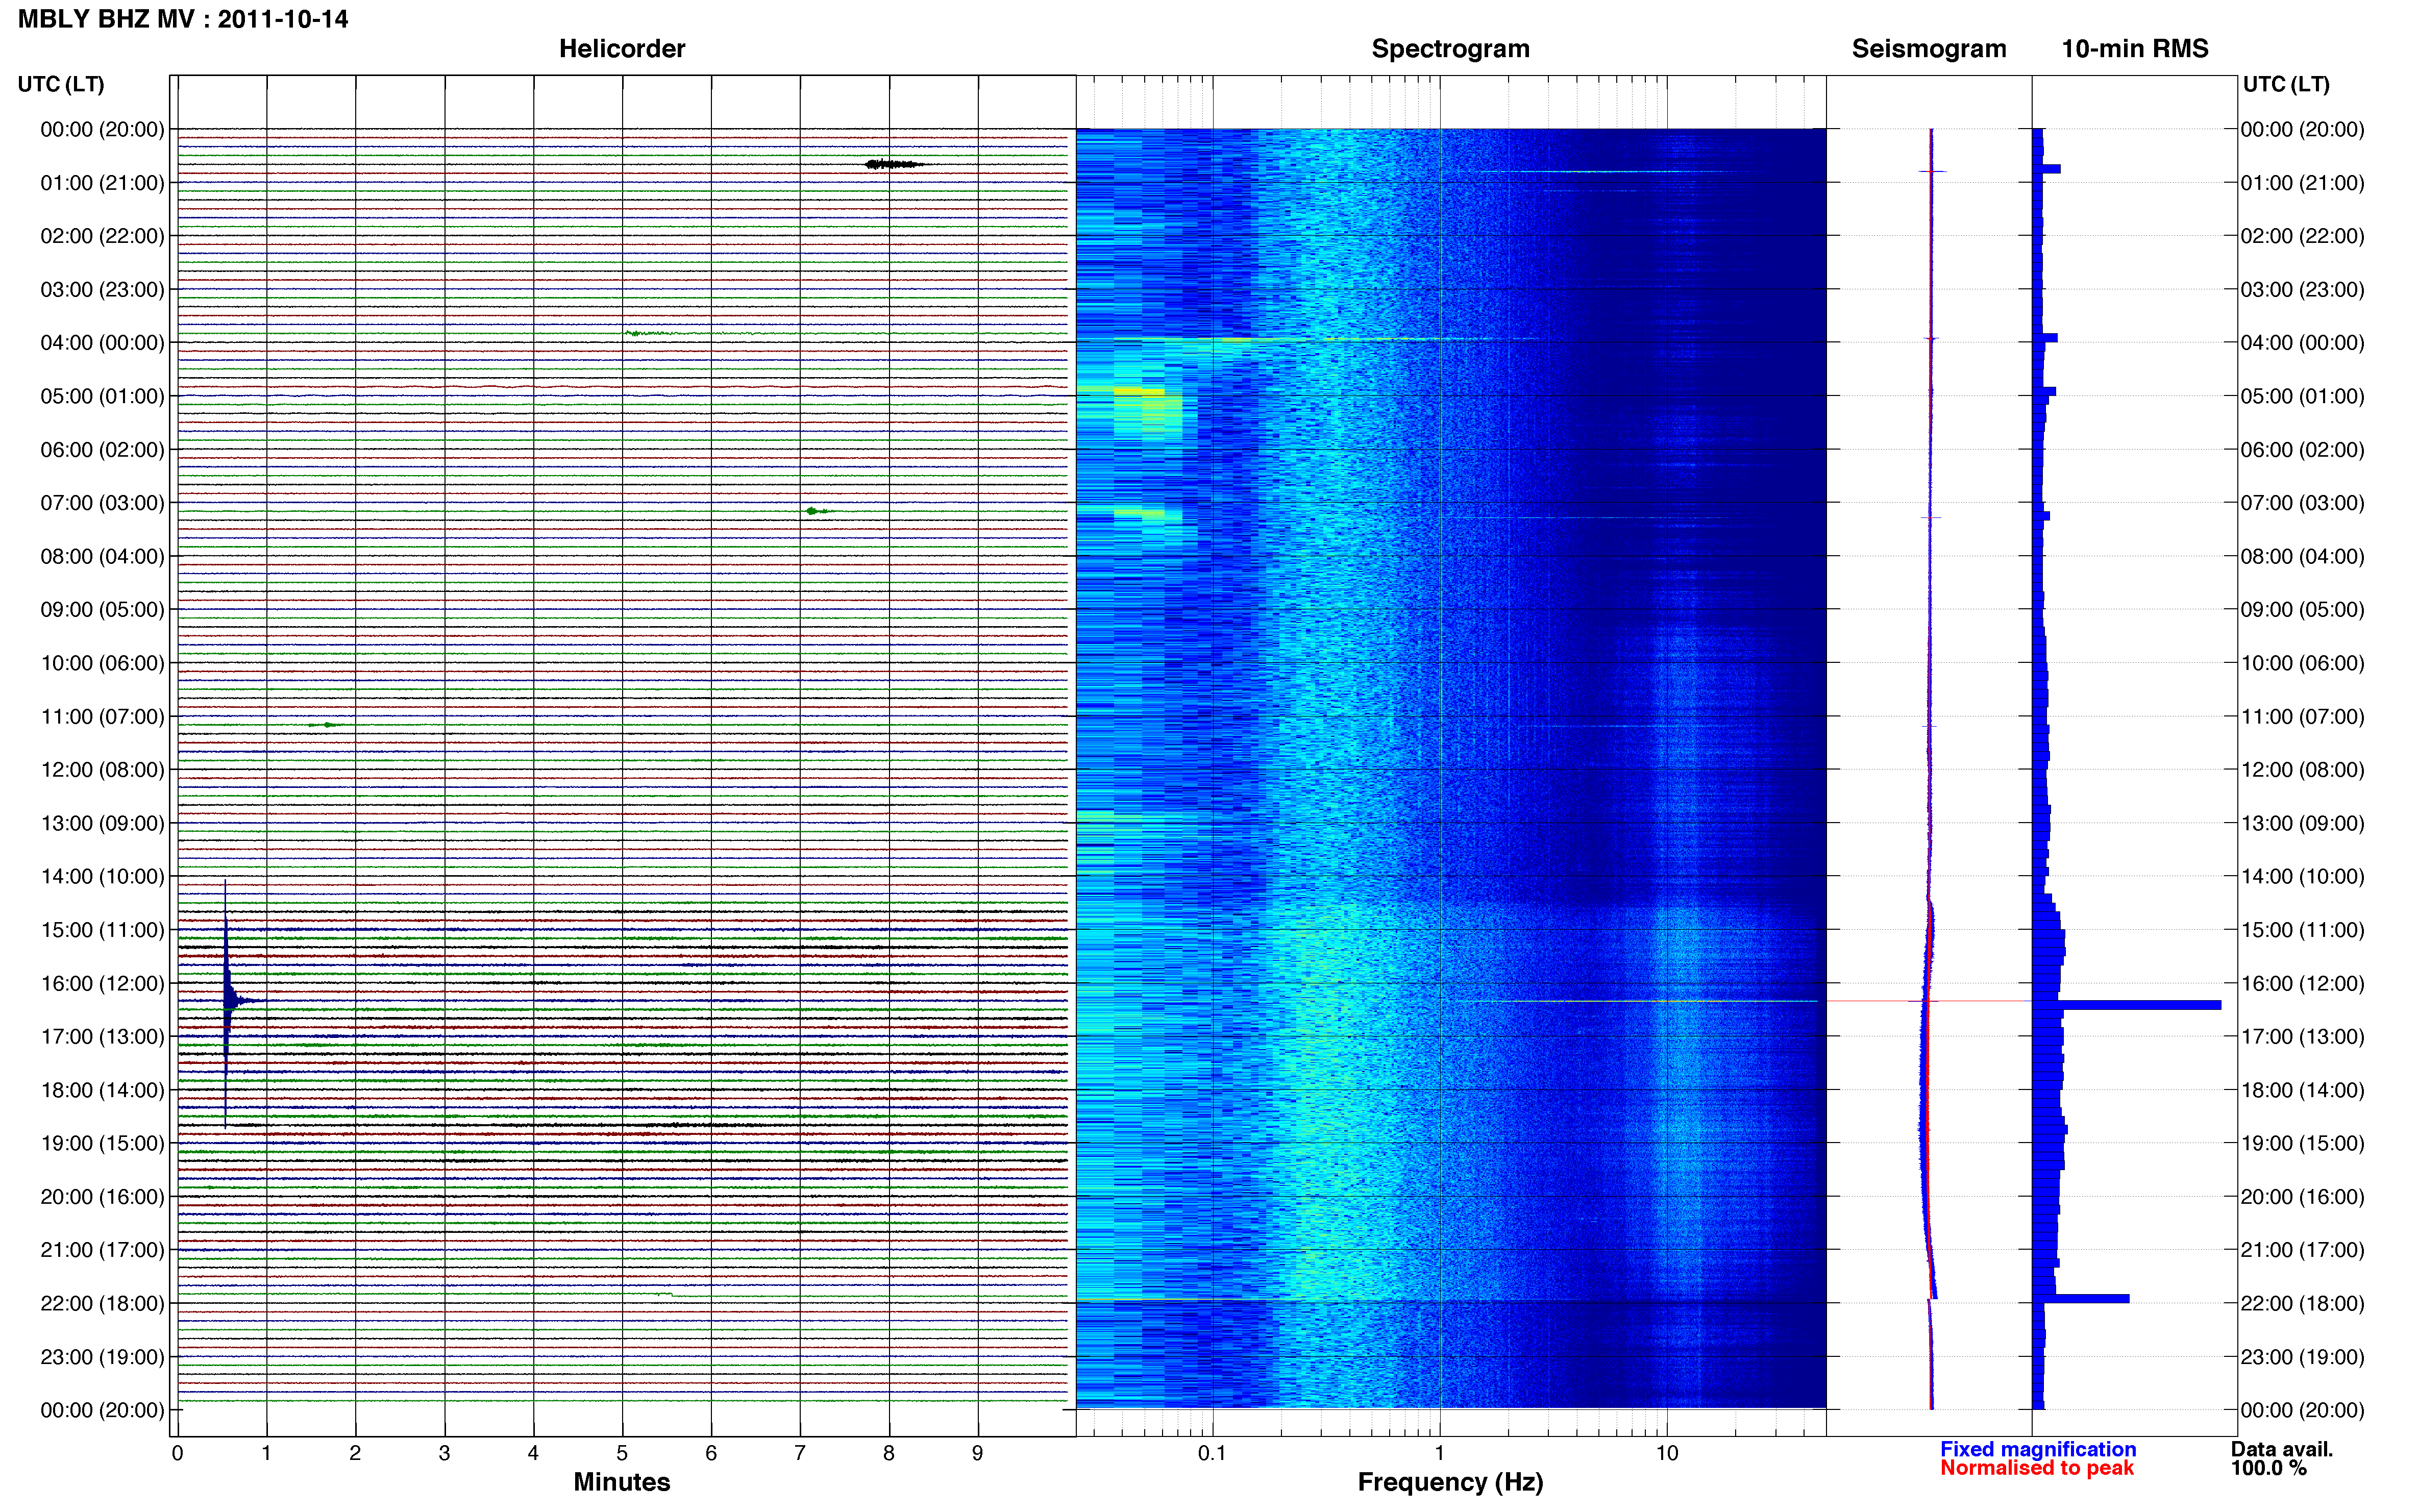Pick the right-axis label "19:00 (15:00)"

click(x=2303, y=1143)
